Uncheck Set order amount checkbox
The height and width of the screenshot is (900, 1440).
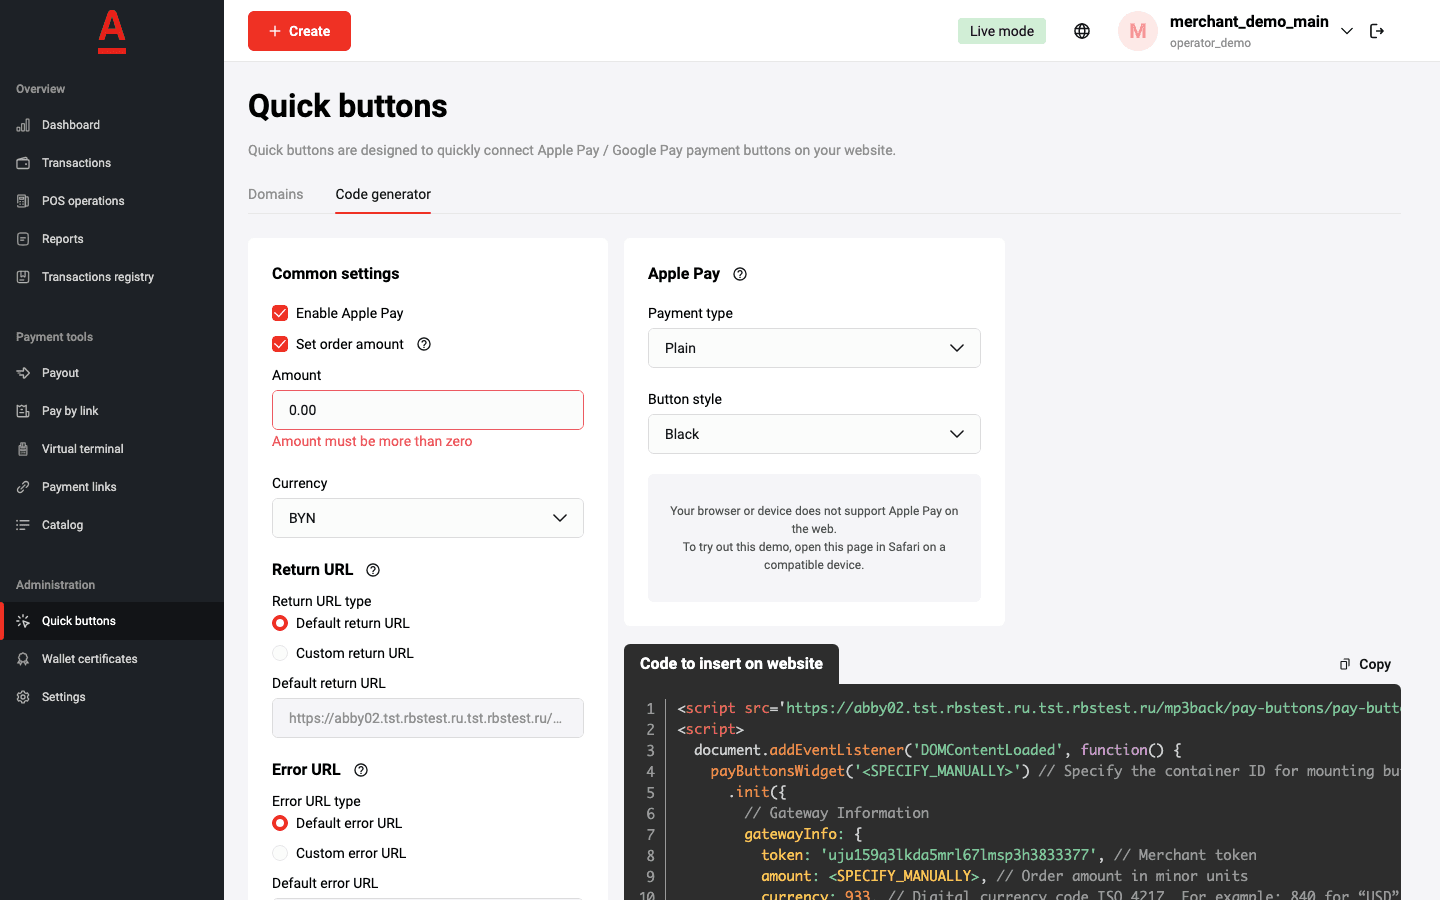coord(280,344)
